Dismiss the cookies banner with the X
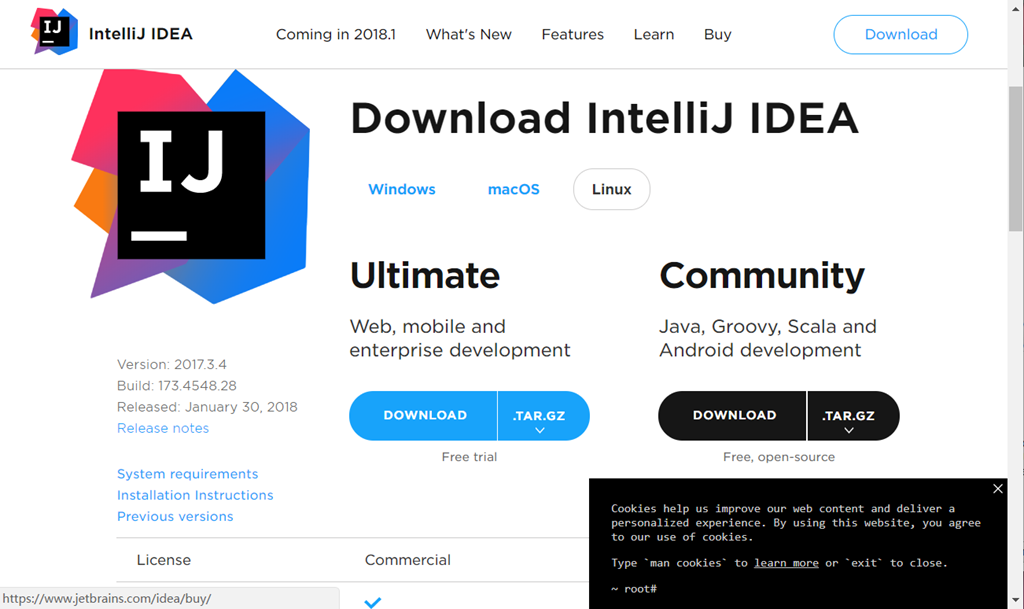The height and width of the screenshot is (609, 1024). point(997,488)
